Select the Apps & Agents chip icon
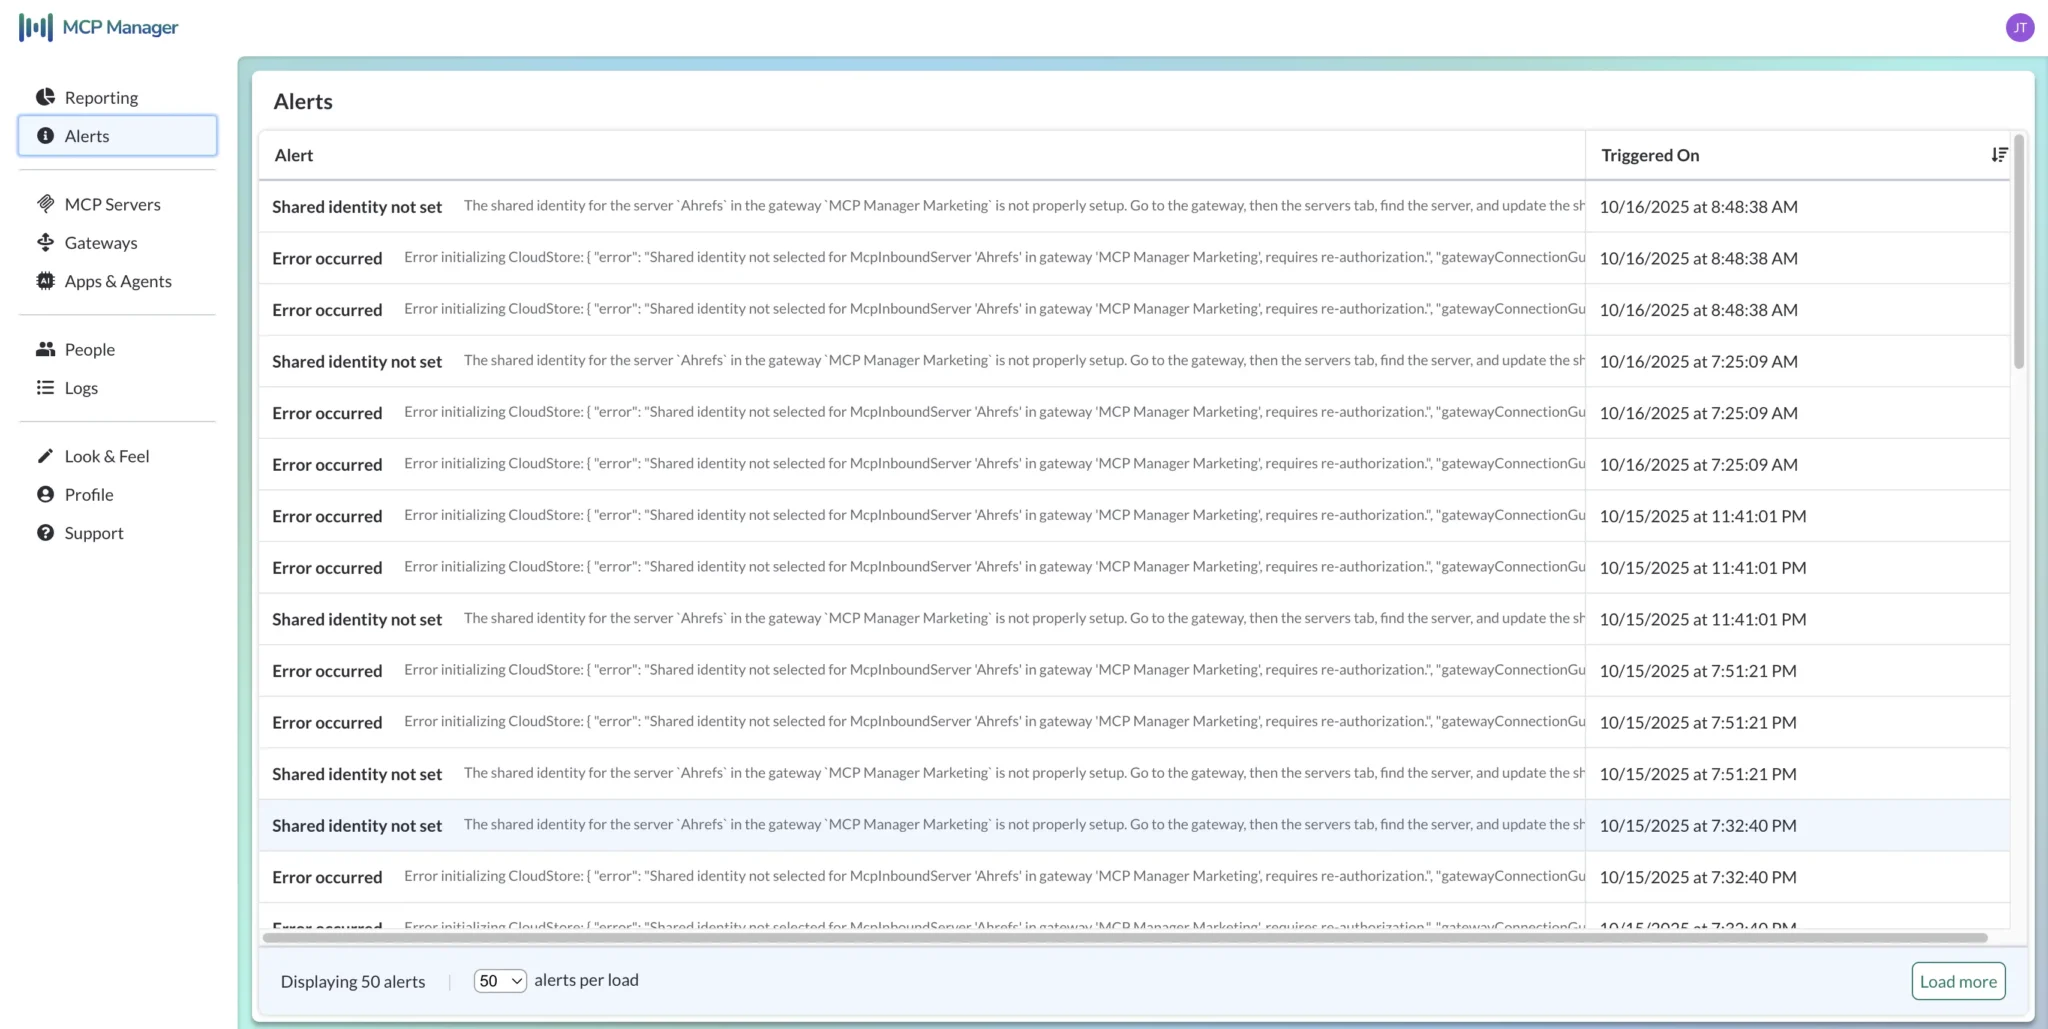 point(45,281)
